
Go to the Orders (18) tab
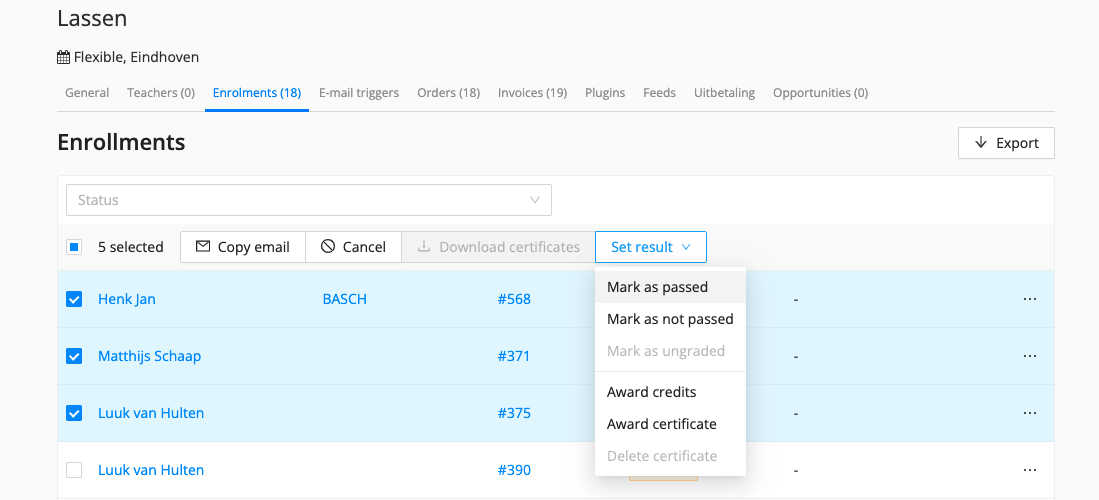(x=449, y=93)
